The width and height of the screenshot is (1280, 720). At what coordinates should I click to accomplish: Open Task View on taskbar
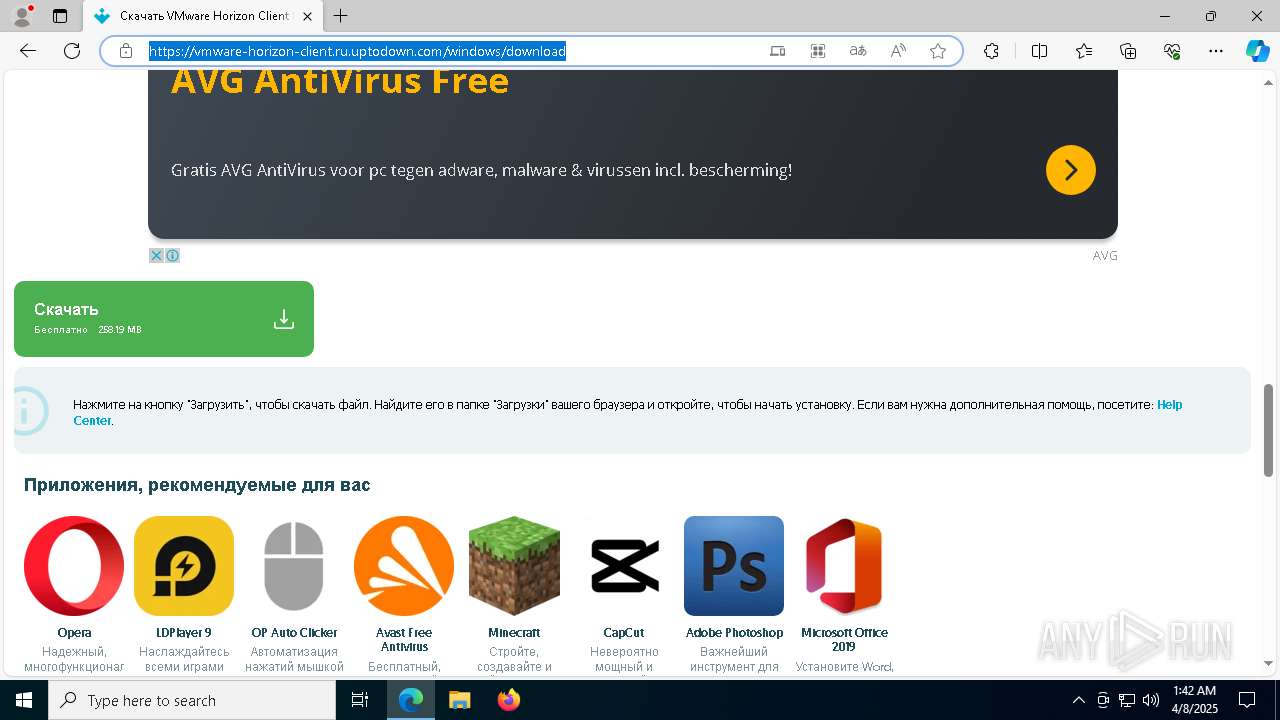point(360,700)
